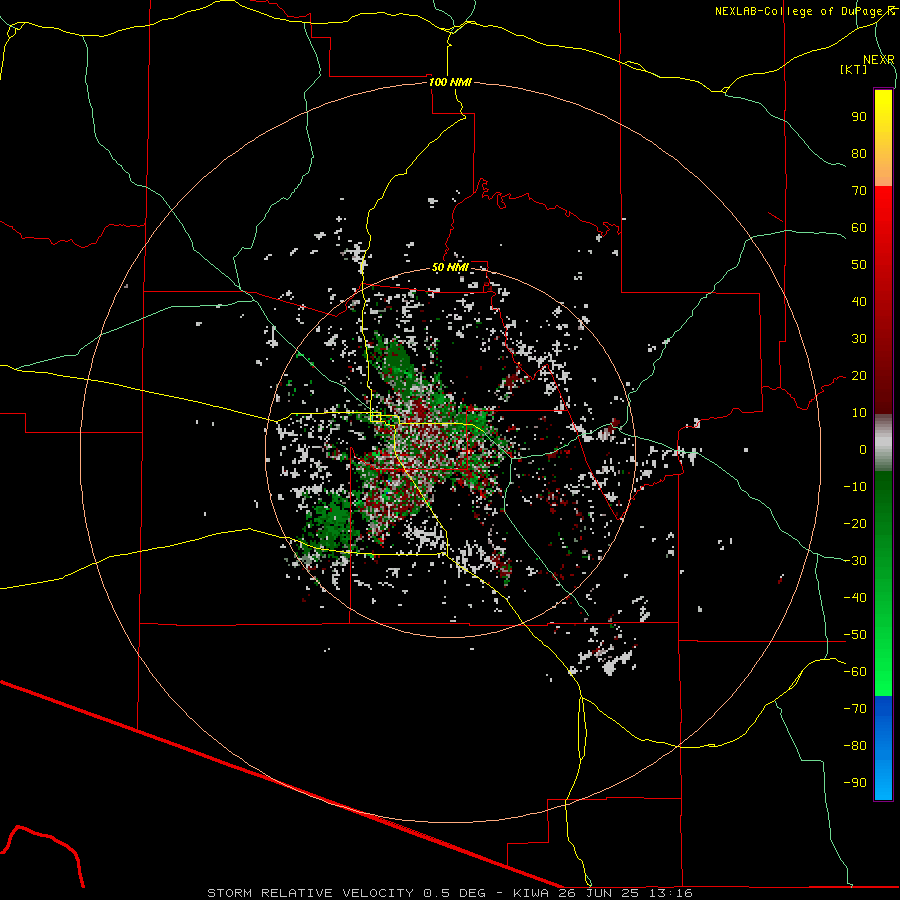The height and width of the screenshot is (900, 900).
Task: Select the -70 value on the velocity scale
Action: pos(855,709)
